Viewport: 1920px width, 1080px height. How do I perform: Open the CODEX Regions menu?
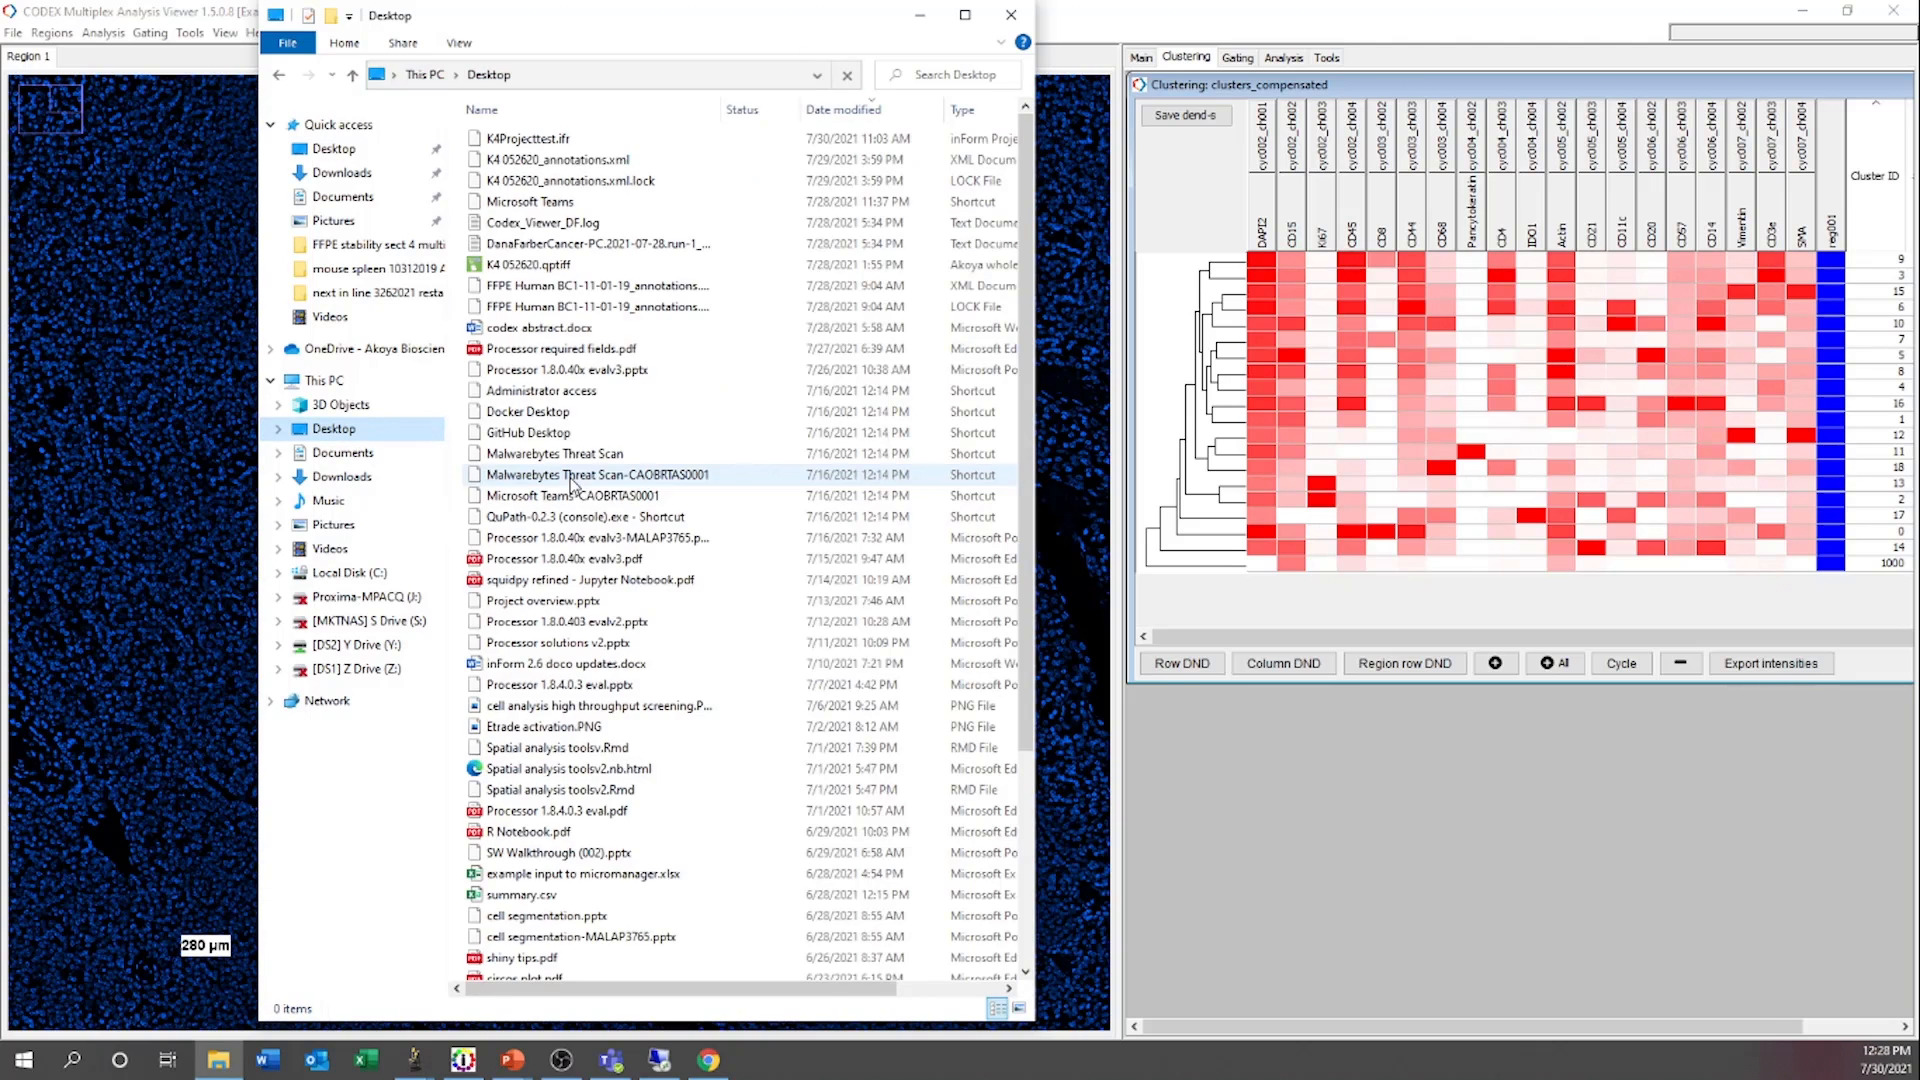[51, 33]
